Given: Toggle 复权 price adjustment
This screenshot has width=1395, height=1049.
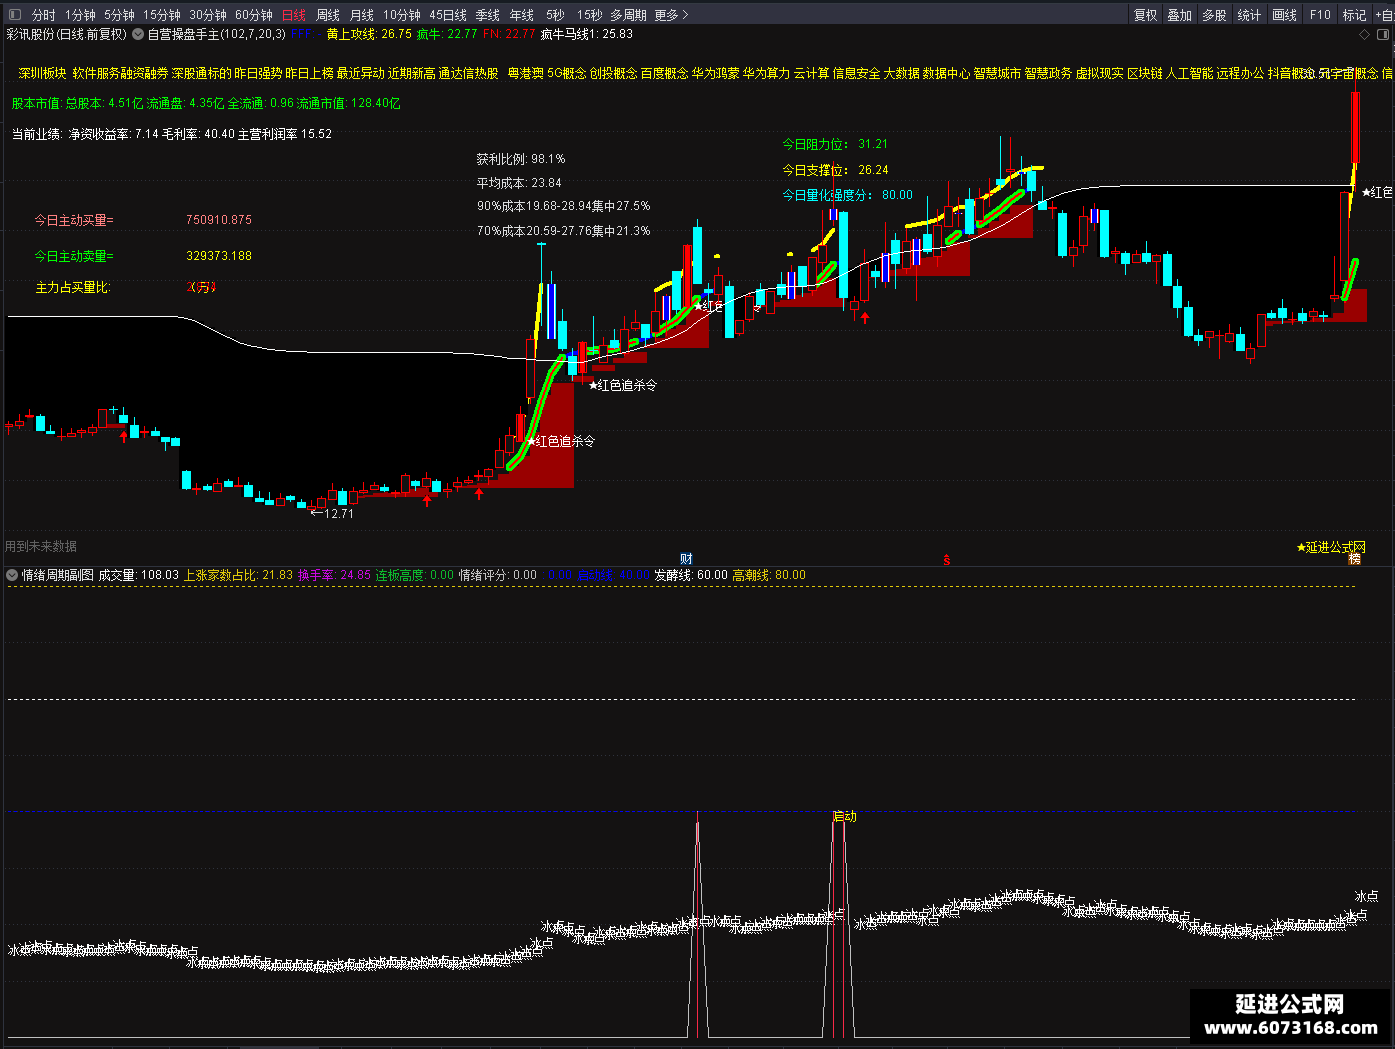Looking at the screenshot, I should 1145,15.
